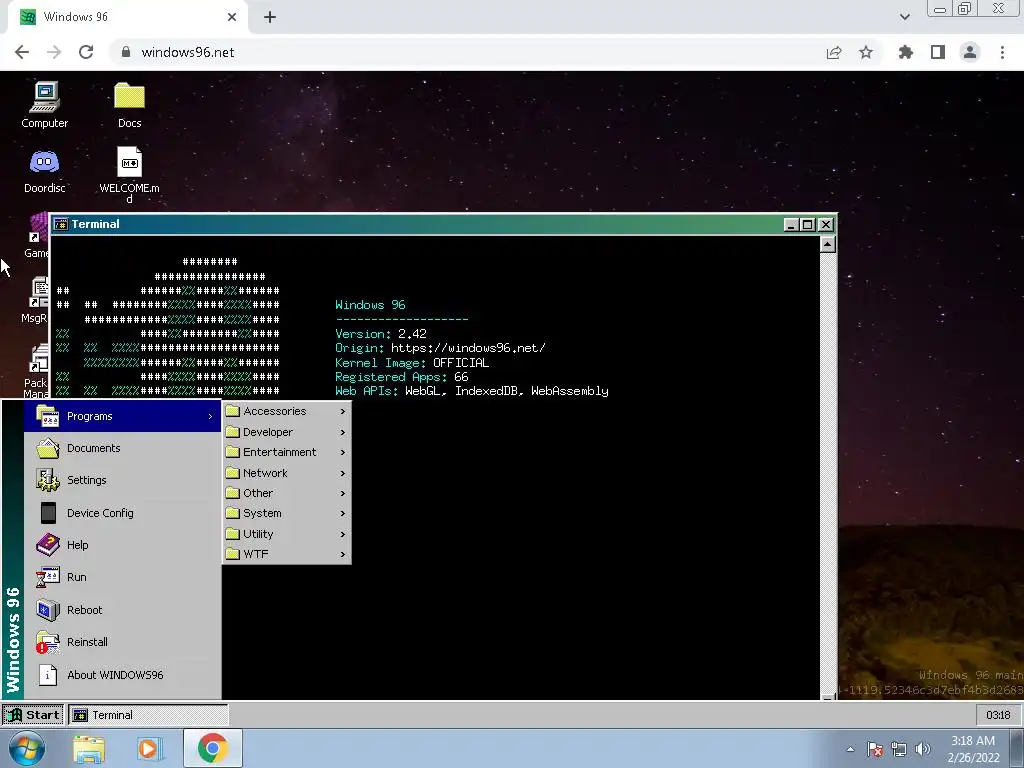Expand the Other submenu arrow
The image size is (1024, 768).
[343, 493]
